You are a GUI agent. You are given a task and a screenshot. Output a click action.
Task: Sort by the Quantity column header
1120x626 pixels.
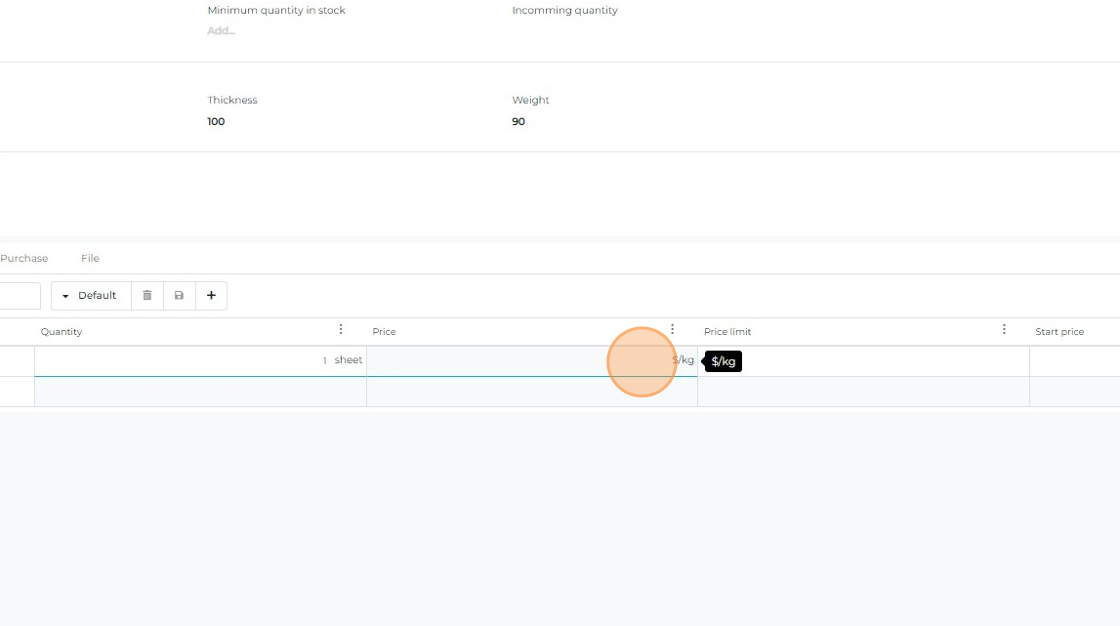(62, 332)
